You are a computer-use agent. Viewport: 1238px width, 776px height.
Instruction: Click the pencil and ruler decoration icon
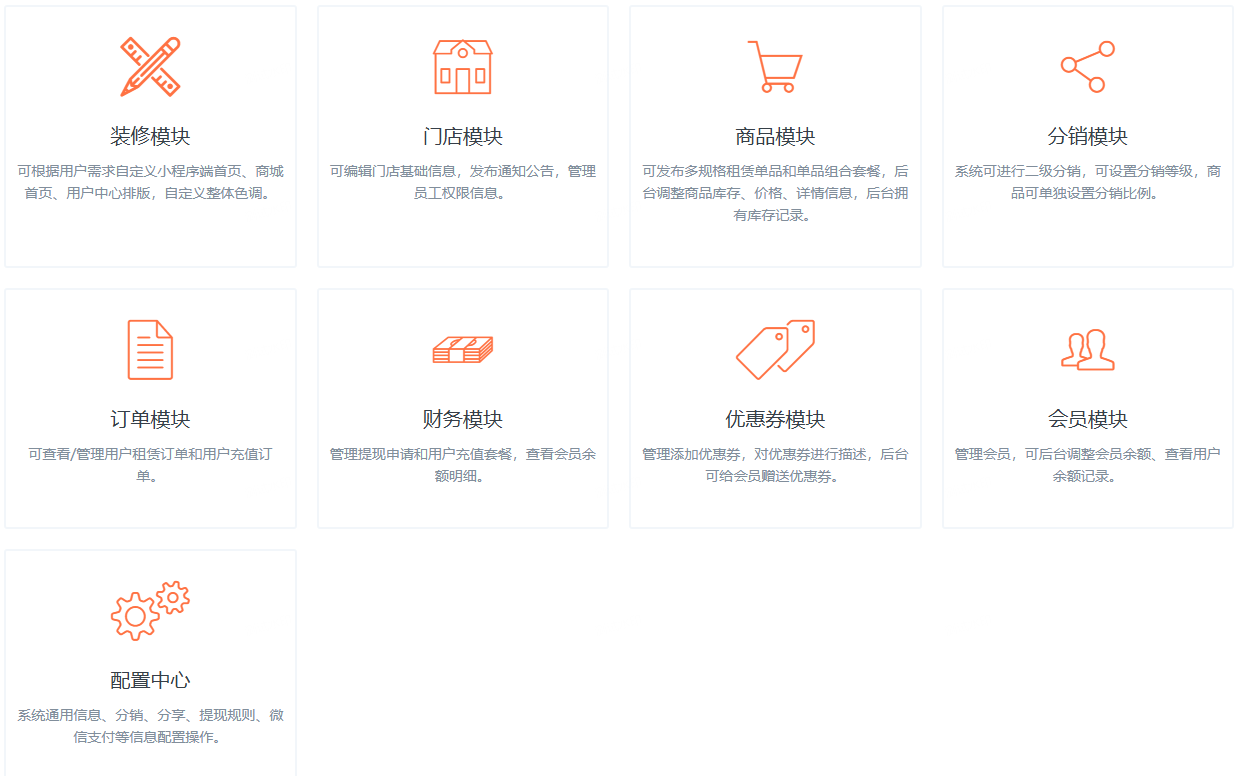150,67
